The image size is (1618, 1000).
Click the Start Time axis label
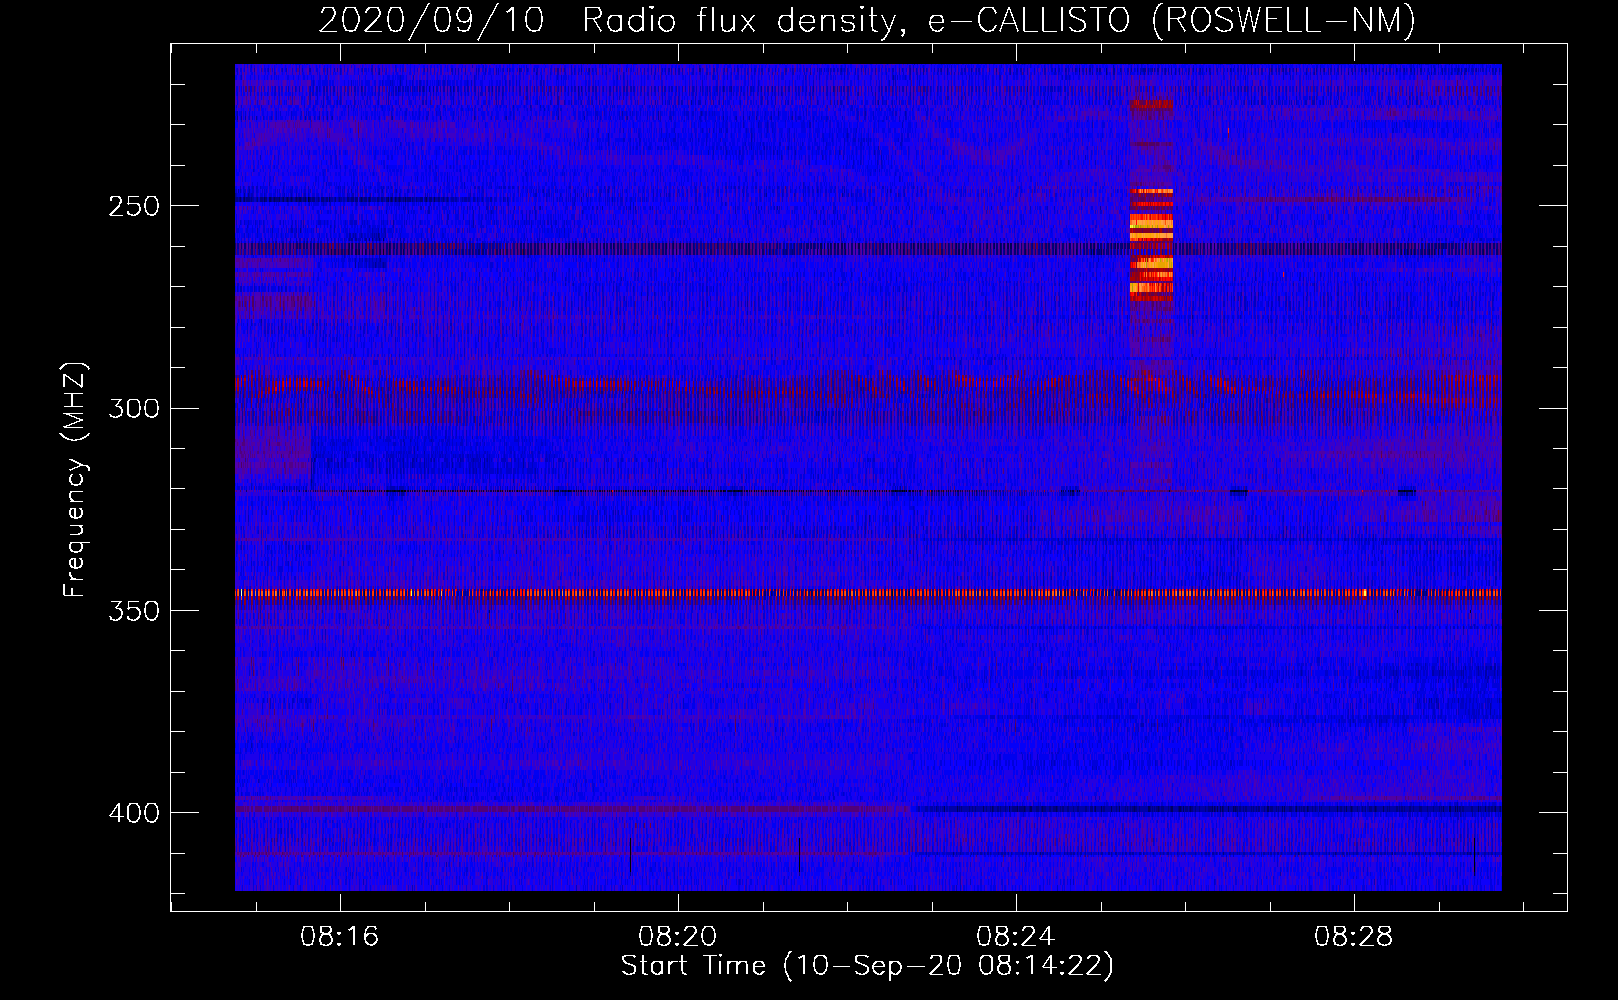pyautogui.click(x=867, y=966)
